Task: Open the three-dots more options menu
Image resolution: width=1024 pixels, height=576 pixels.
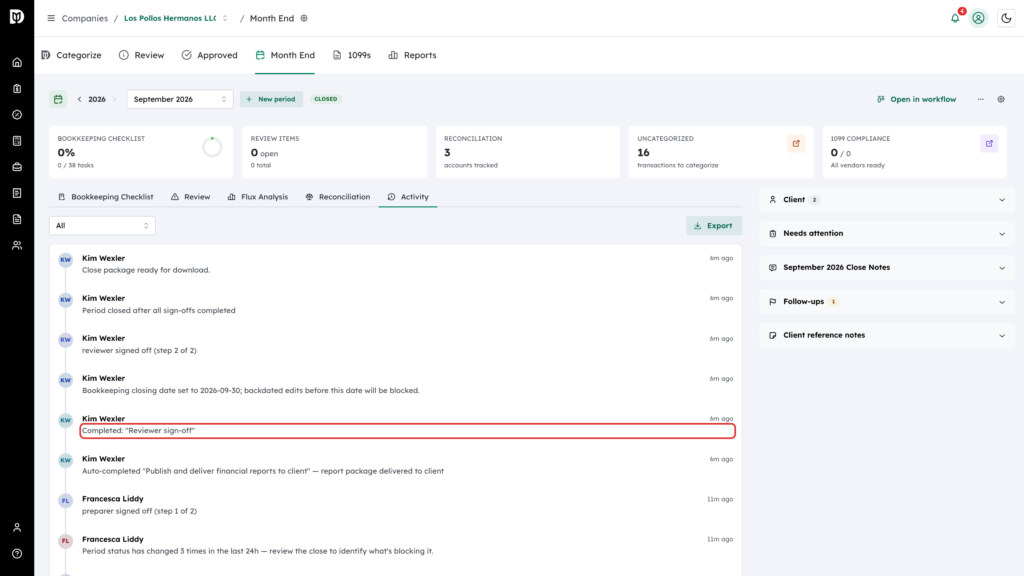Action: coord(981,99)
